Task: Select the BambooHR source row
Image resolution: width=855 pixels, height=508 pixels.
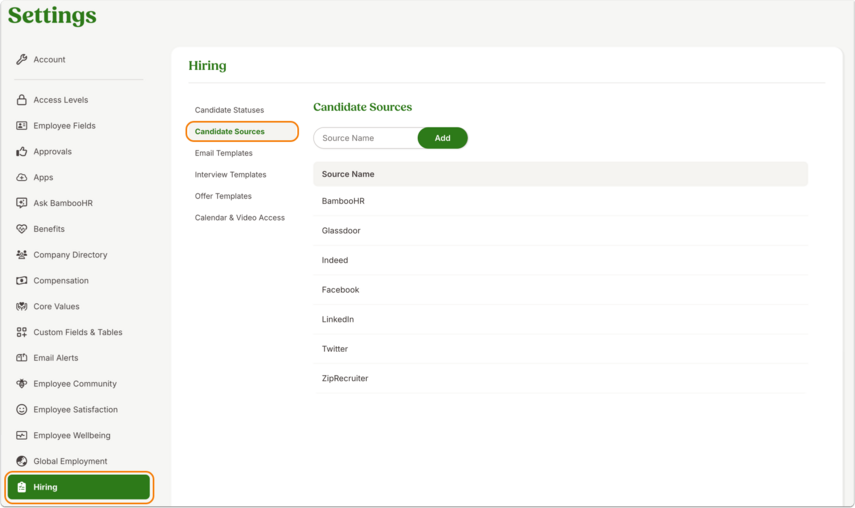Action: 561,201
